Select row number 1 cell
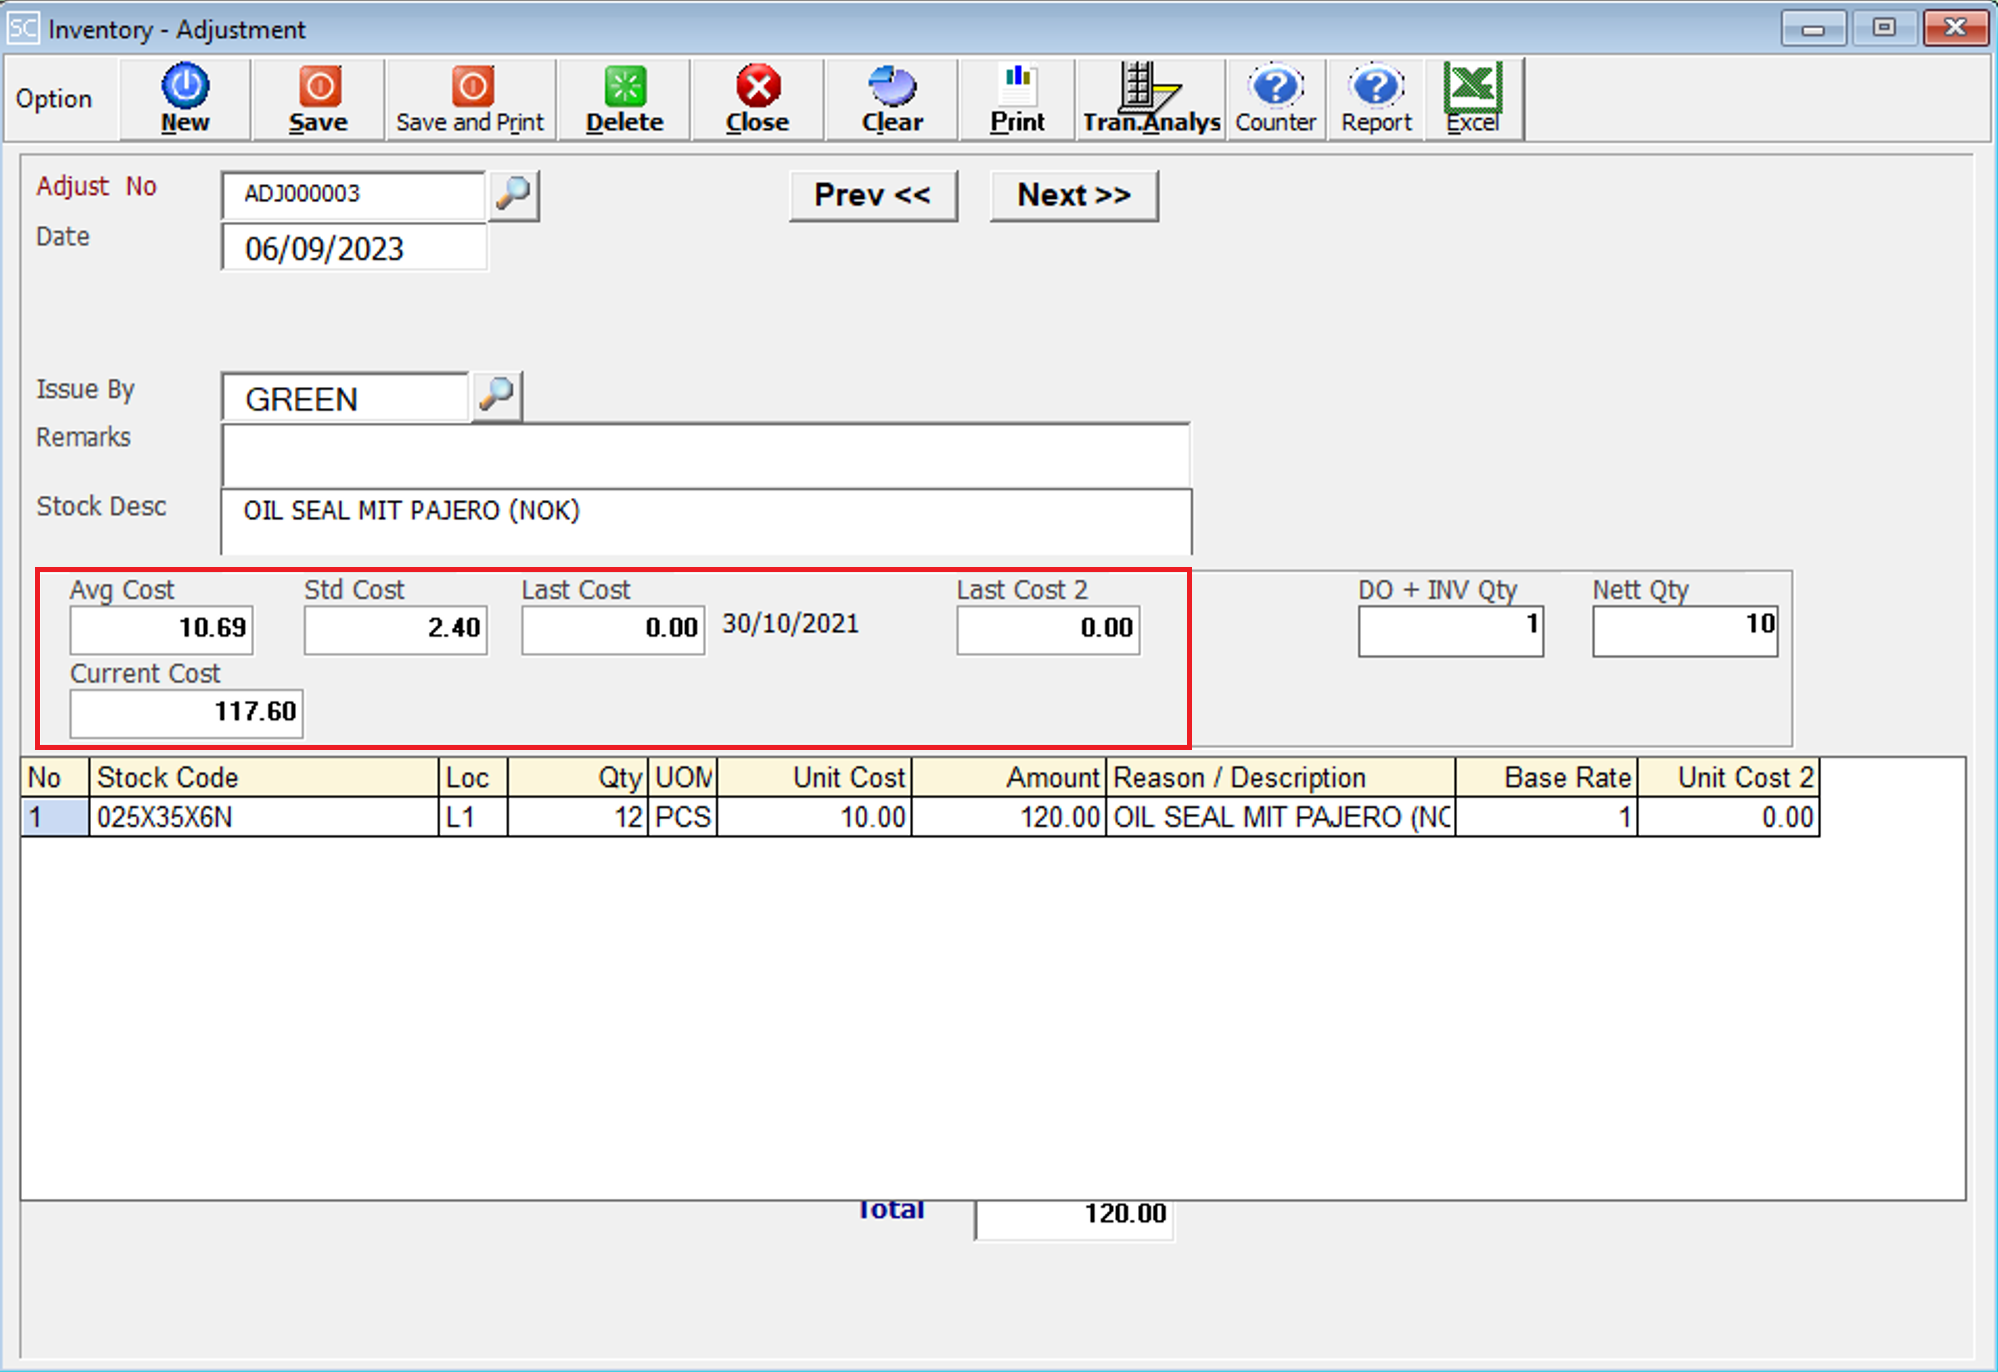 click(55, 817)
